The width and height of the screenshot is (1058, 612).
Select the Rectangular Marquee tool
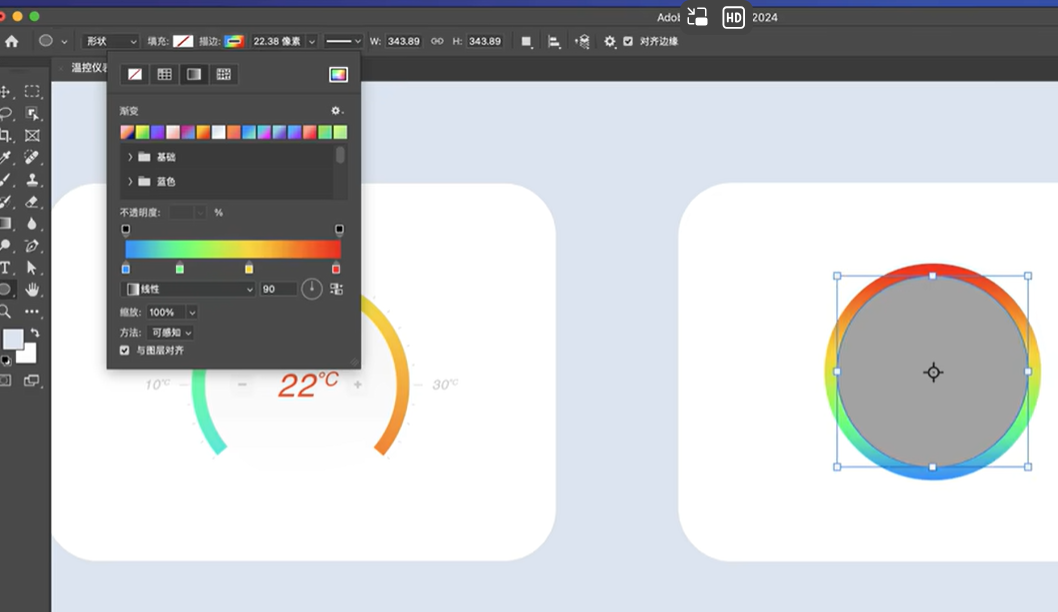tap(32, 92)
